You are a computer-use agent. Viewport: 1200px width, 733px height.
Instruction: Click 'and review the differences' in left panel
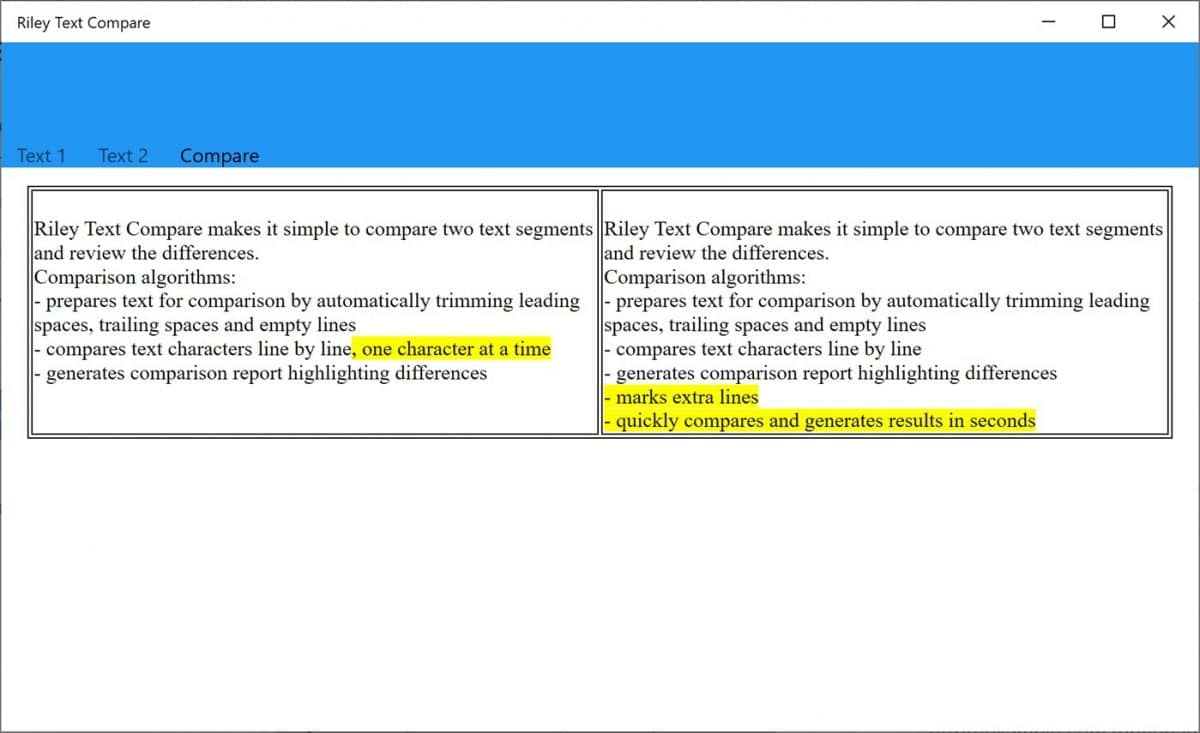(143, 252)
